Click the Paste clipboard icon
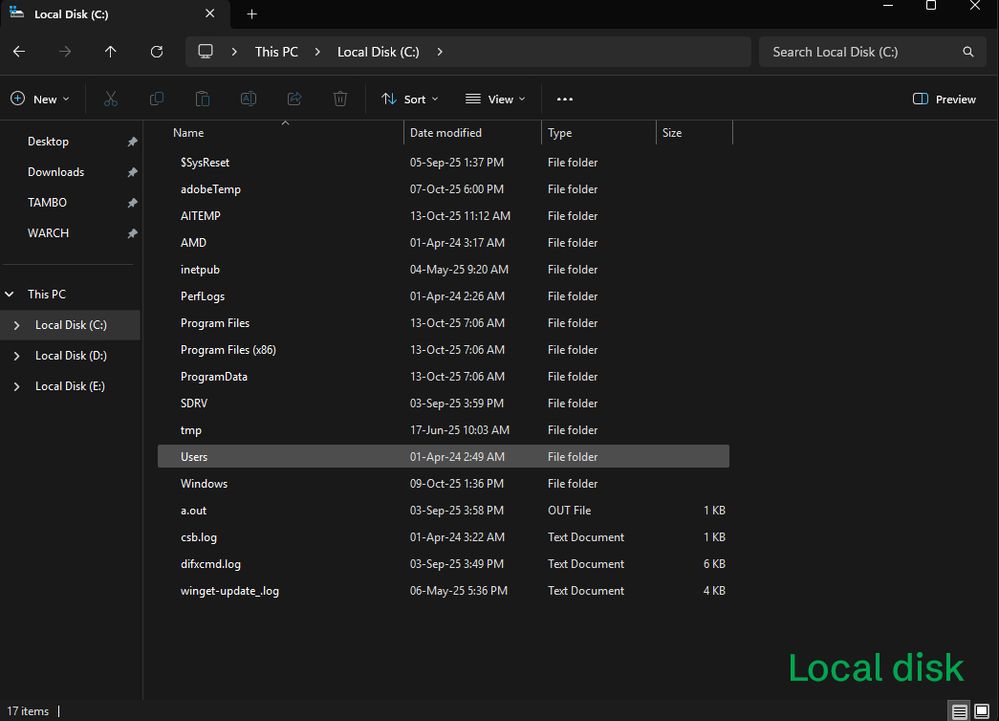Image resolution: width=999 pixels, height=721 pixels. pyautogui.click(x=203, y=99)
